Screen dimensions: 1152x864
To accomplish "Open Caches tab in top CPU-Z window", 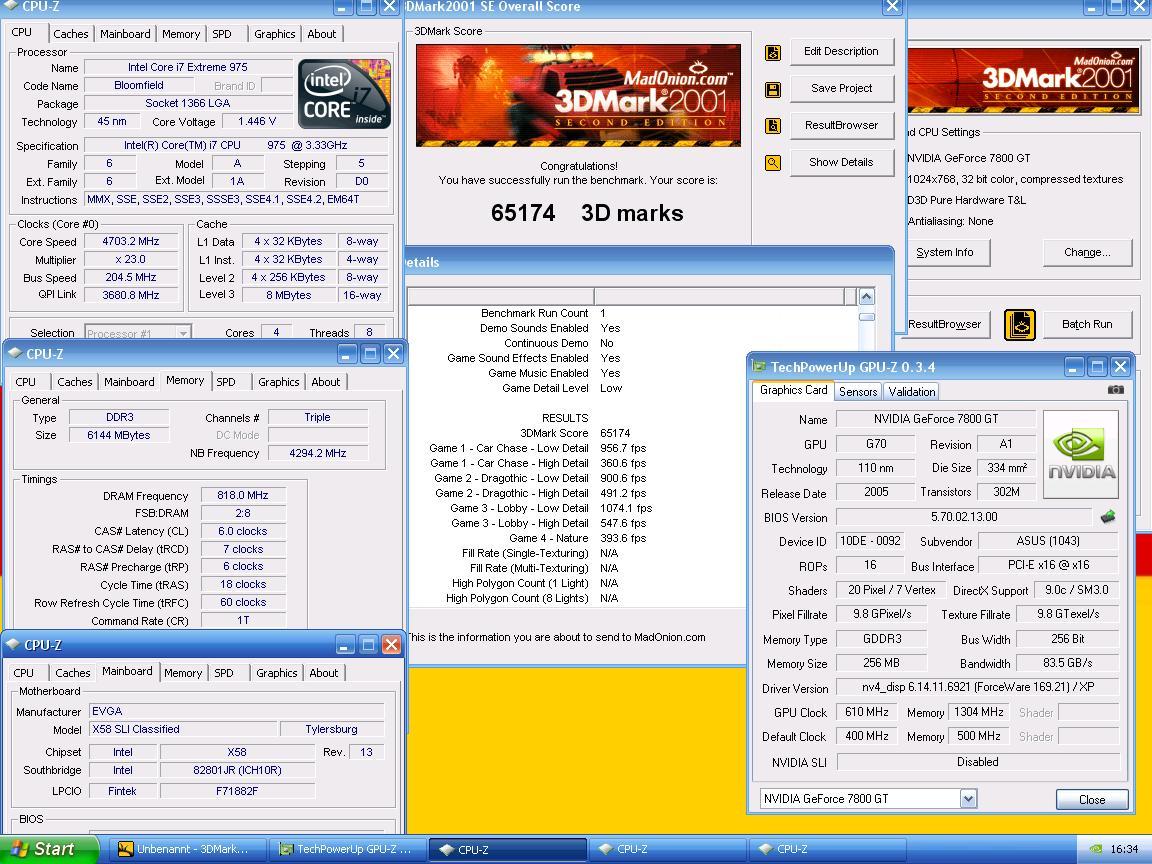I will (x=71, y=34).
